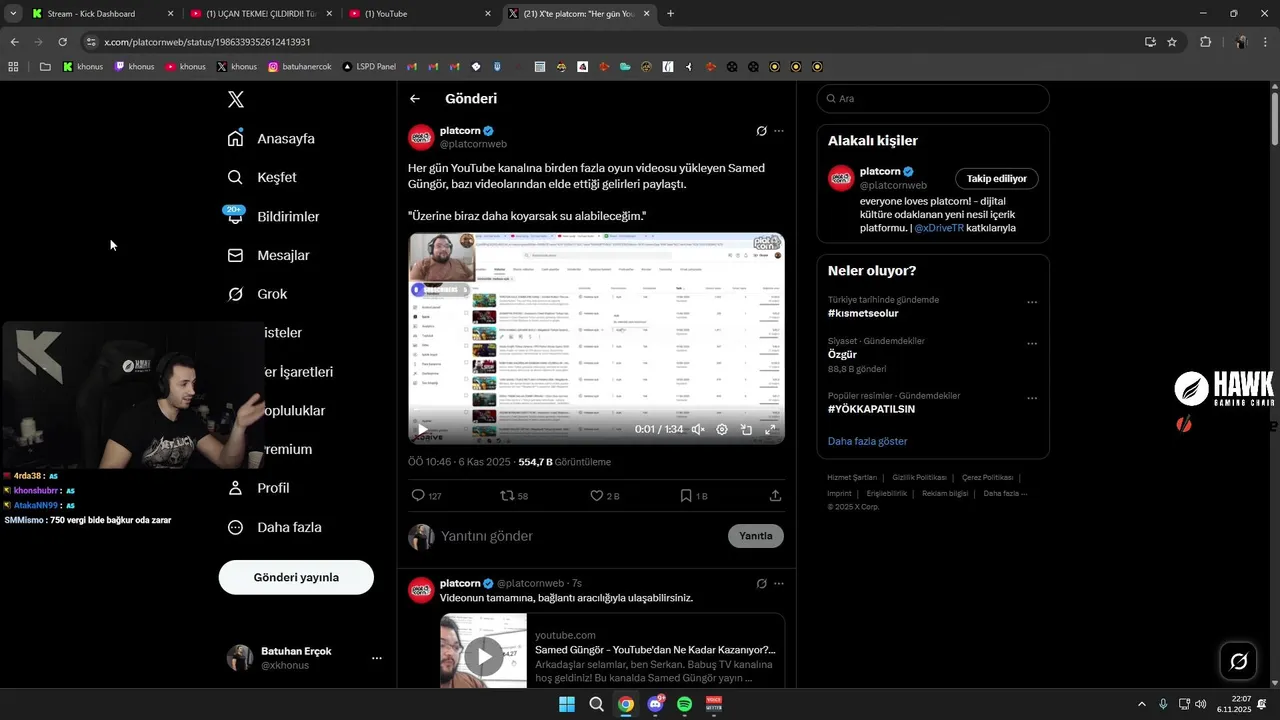
Task: Click the Gönderi yayınla button
Action: [x=296, y=577]
